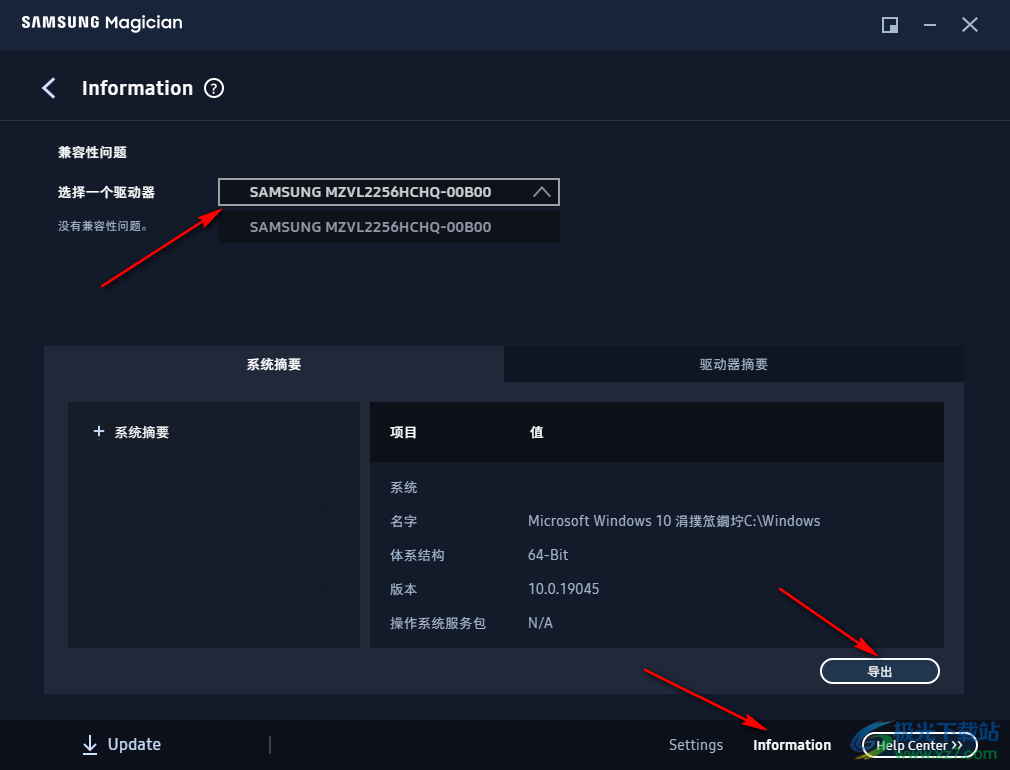The height and width of the screenshot is (770, 1010).
Task: Click the 值 column header
Action: tap(536, 432)
